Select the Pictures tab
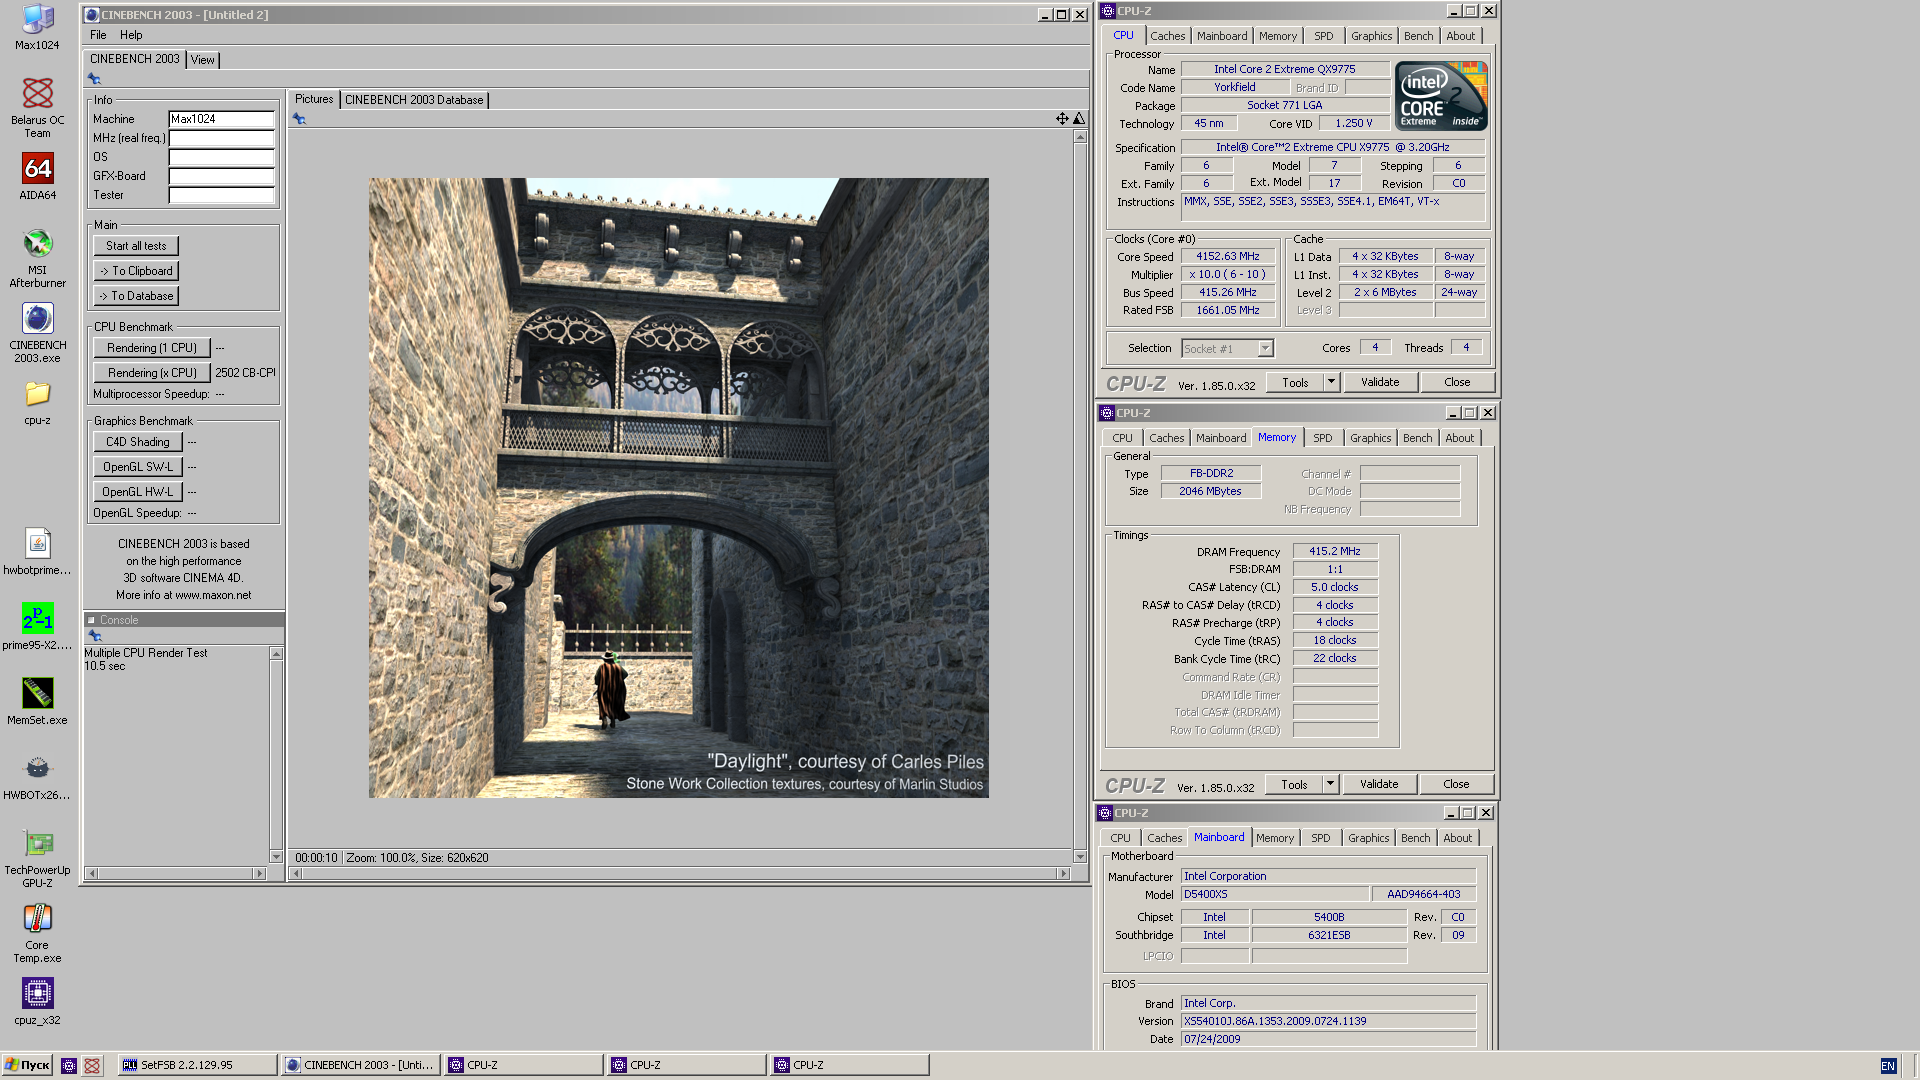The image size is (1920, 1080). tap(314, 99)
